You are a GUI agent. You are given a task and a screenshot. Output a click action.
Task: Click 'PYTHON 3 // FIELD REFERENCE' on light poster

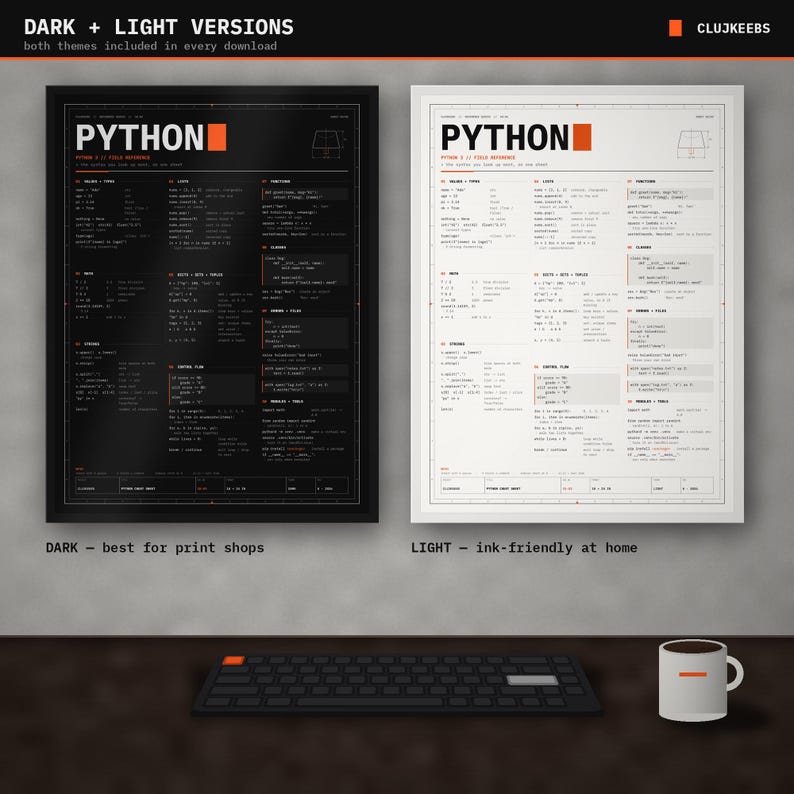(x=478, y=157)
